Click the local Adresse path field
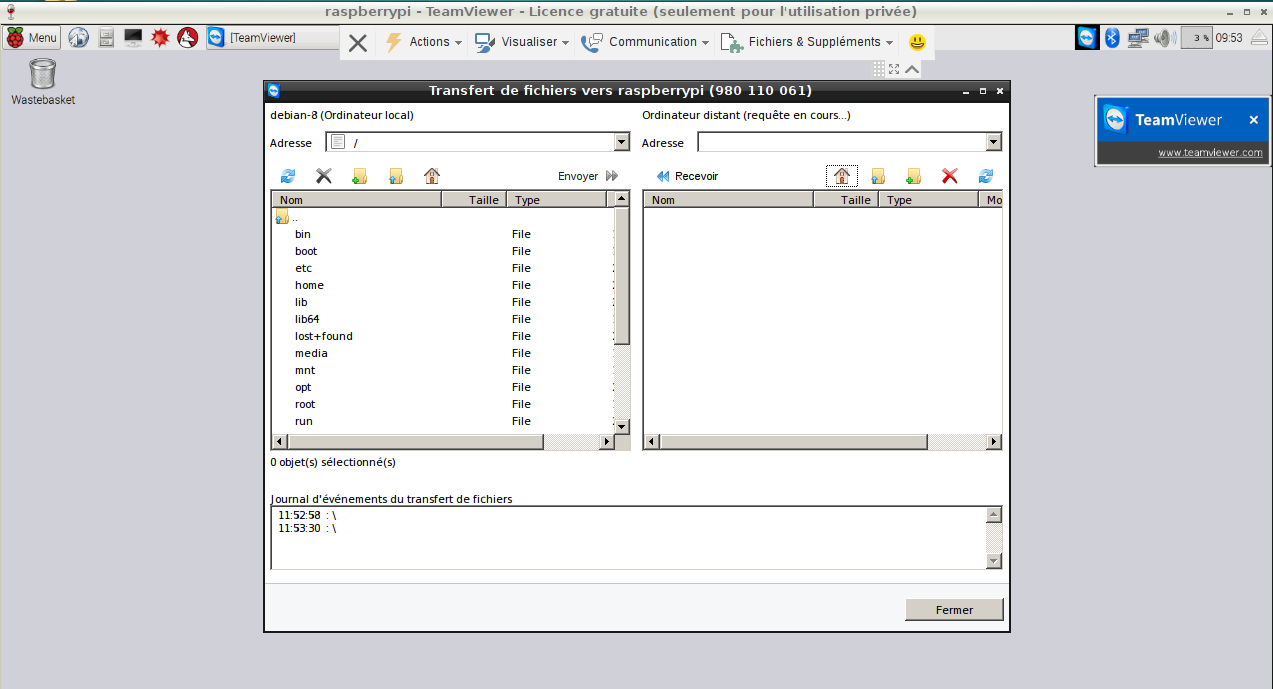The image size is (1273, 689). (x=470, y=142)
